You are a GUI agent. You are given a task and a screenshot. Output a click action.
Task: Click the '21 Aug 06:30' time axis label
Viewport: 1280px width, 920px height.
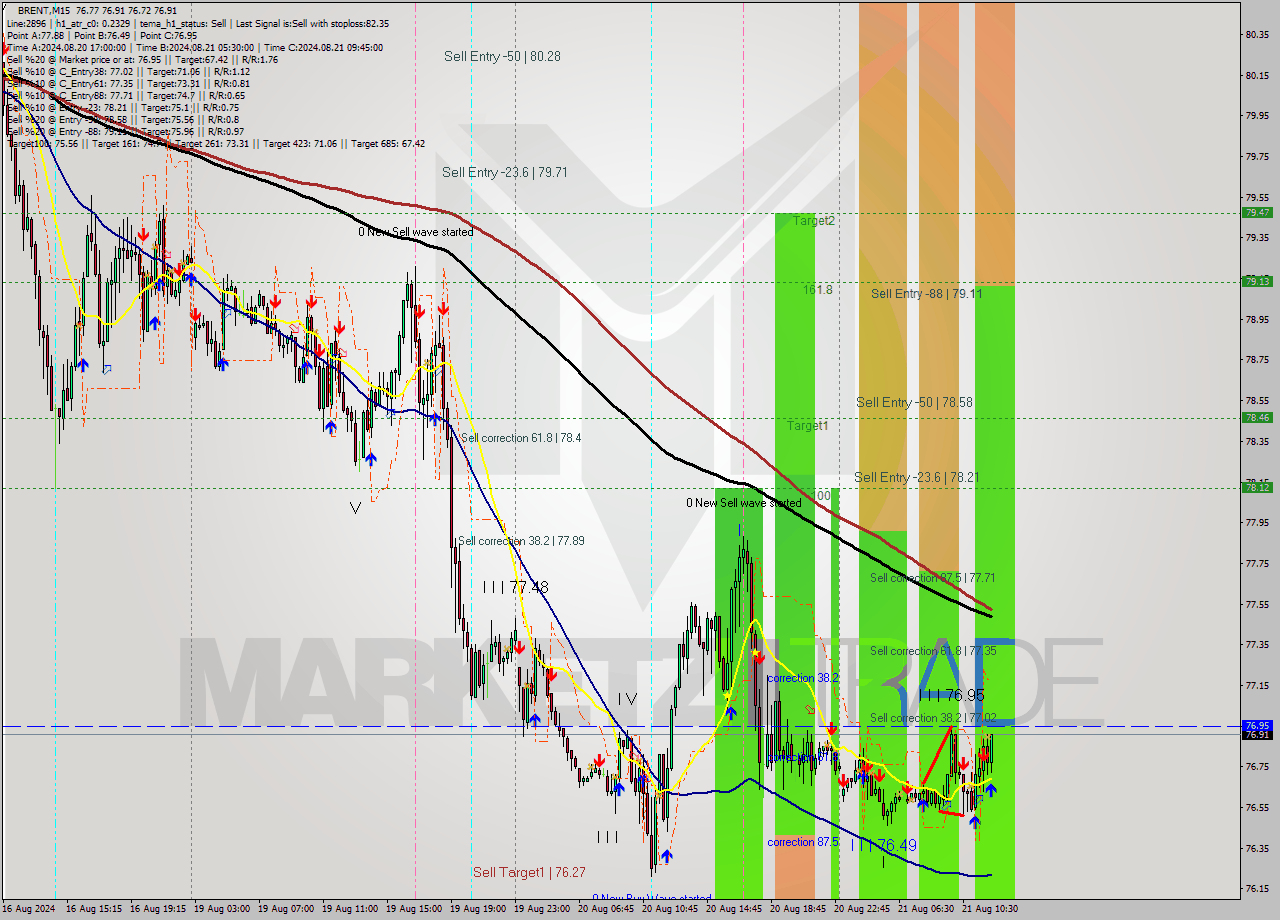(926, 909)
